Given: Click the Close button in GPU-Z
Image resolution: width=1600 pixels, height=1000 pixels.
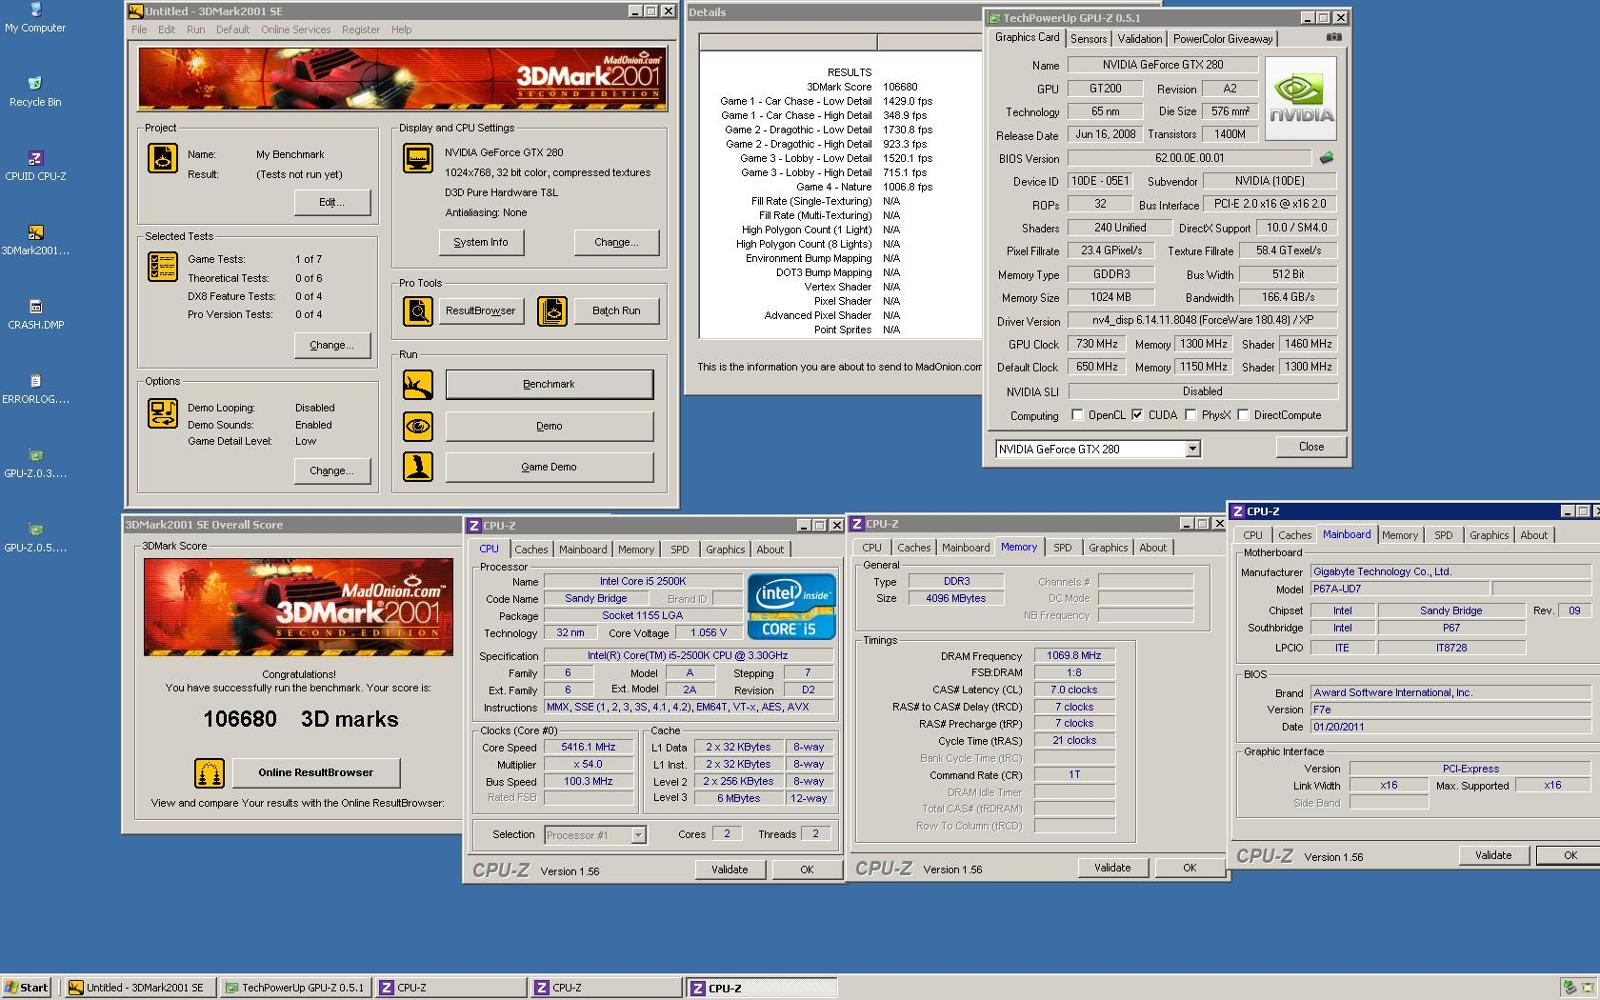Looking at the screenshot, I should [x=1311, y=447].
